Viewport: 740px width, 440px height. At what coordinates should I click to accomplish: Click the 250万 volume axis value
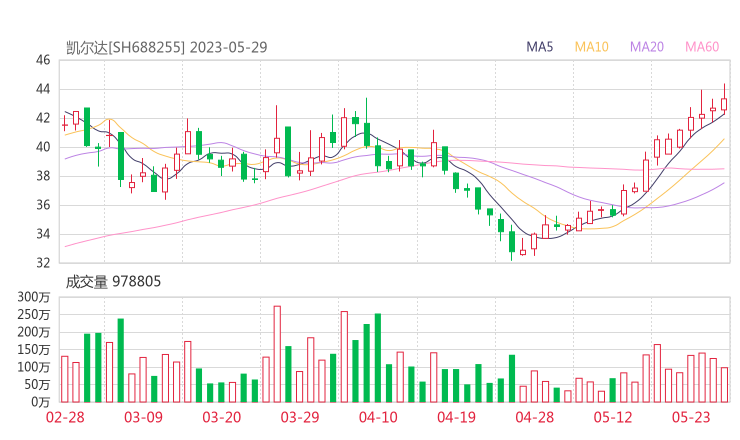[x=34, y=314]
